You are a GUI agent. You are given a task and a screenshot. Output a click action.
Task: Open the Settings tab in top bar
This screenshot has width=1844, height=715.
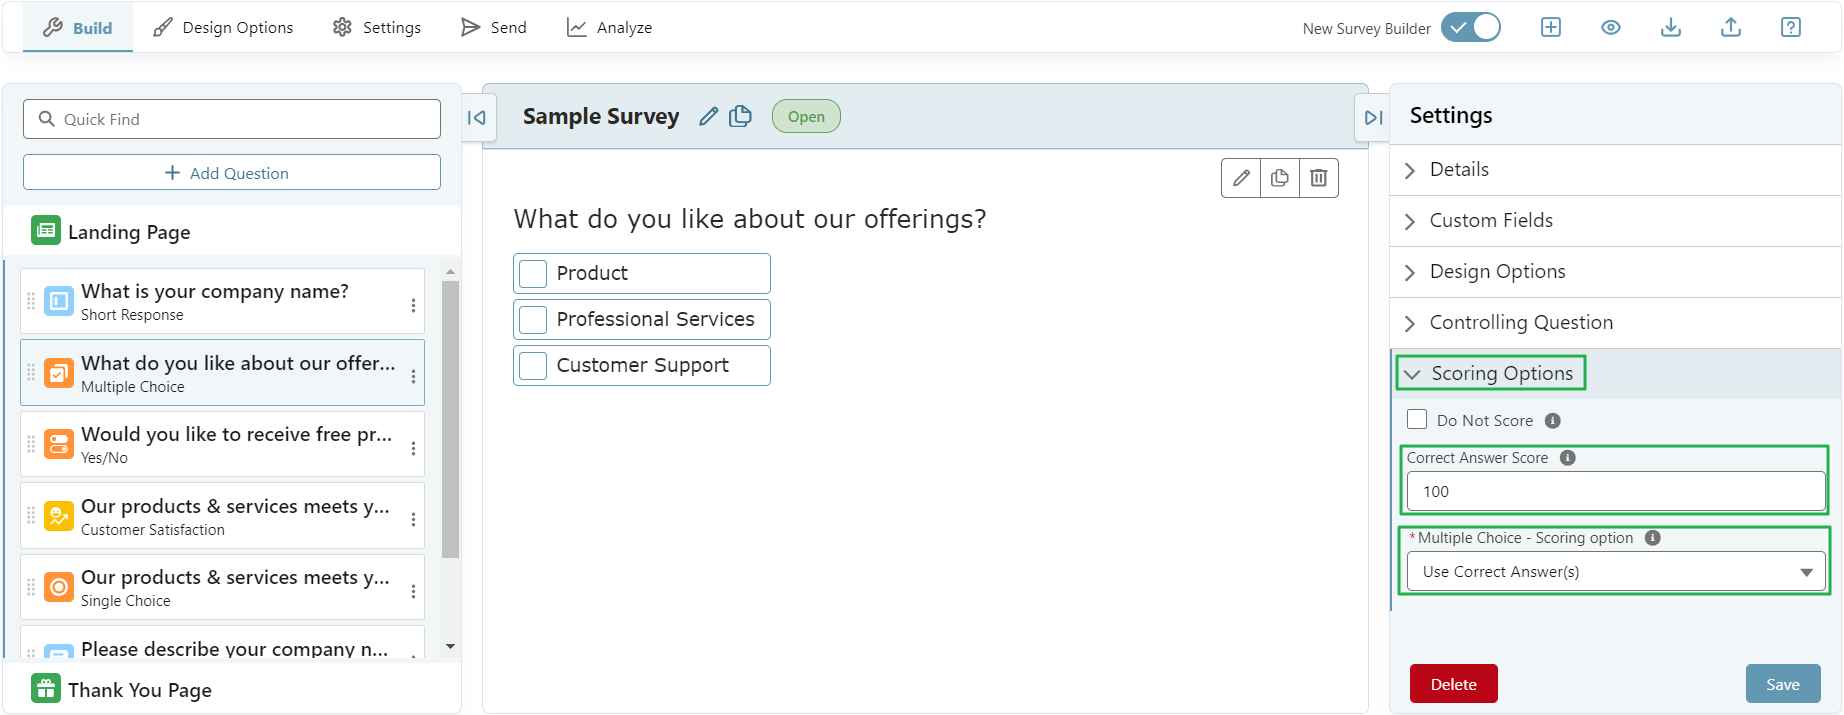pyautogui.click(x=377, y=28)
